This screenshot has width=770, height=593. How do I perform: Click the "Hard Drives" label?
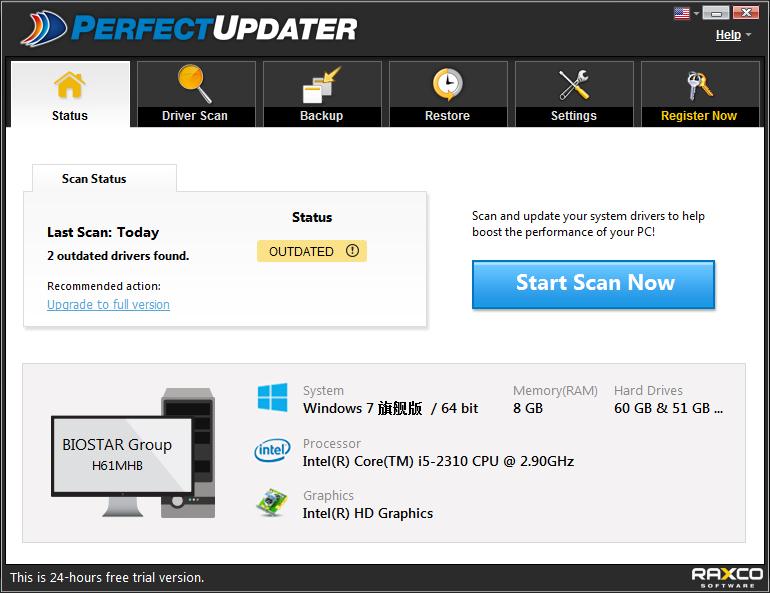(x=648, y=391)
